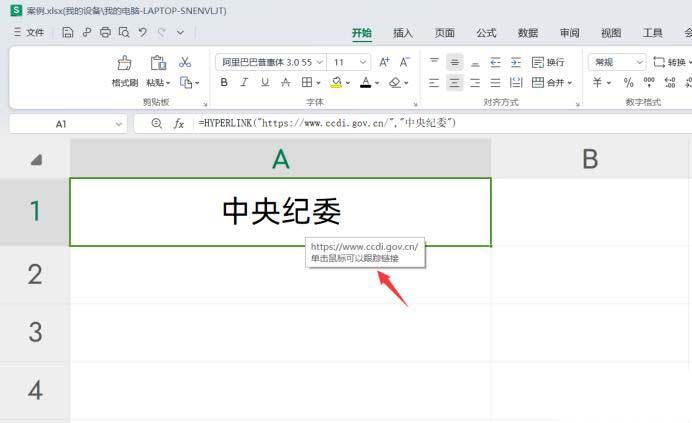
Task: Click the black font color A swatch
Action: [x=365, y=83]
